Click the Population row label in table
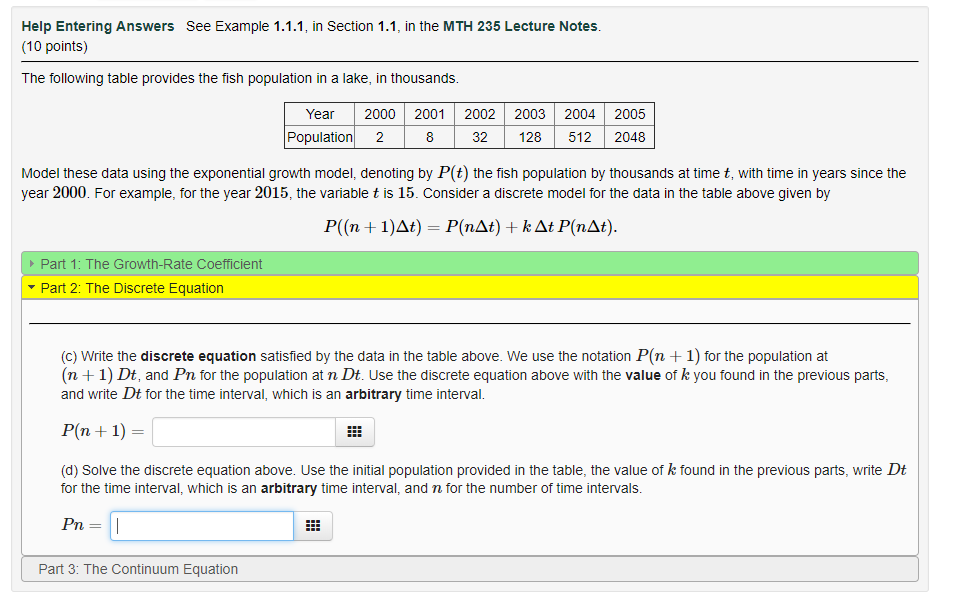The width and height of the screenshot is (953, 596). coord(318,135)
